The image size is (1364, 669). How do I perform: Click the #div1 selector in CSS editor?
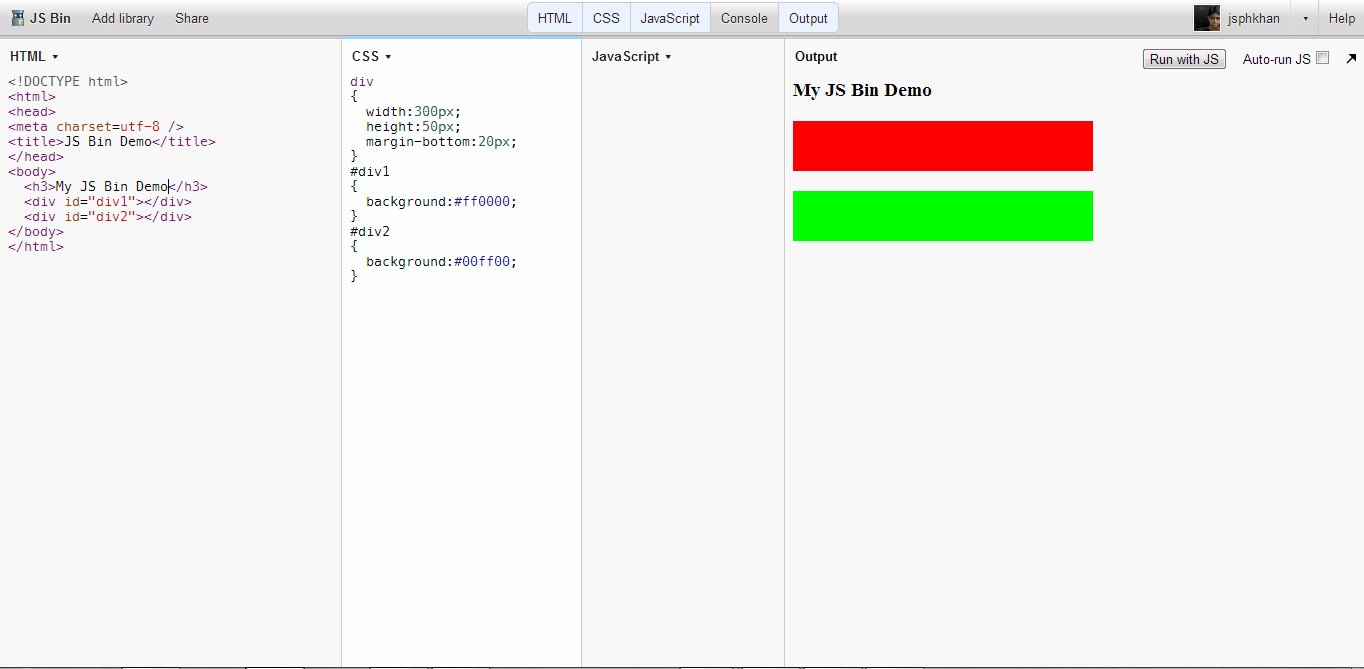coord(370,172)
